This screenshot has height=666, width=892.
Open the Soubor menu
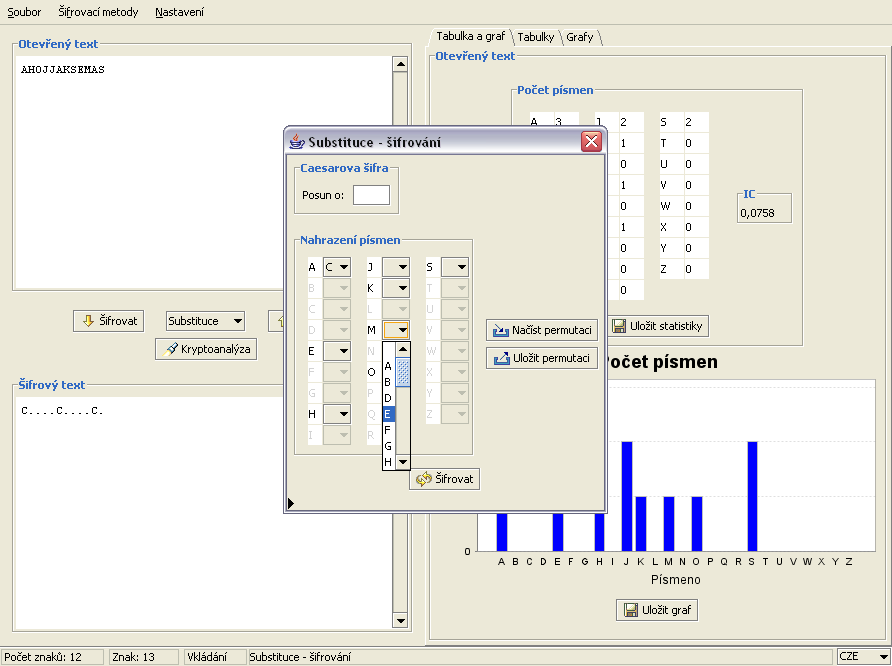24,12
